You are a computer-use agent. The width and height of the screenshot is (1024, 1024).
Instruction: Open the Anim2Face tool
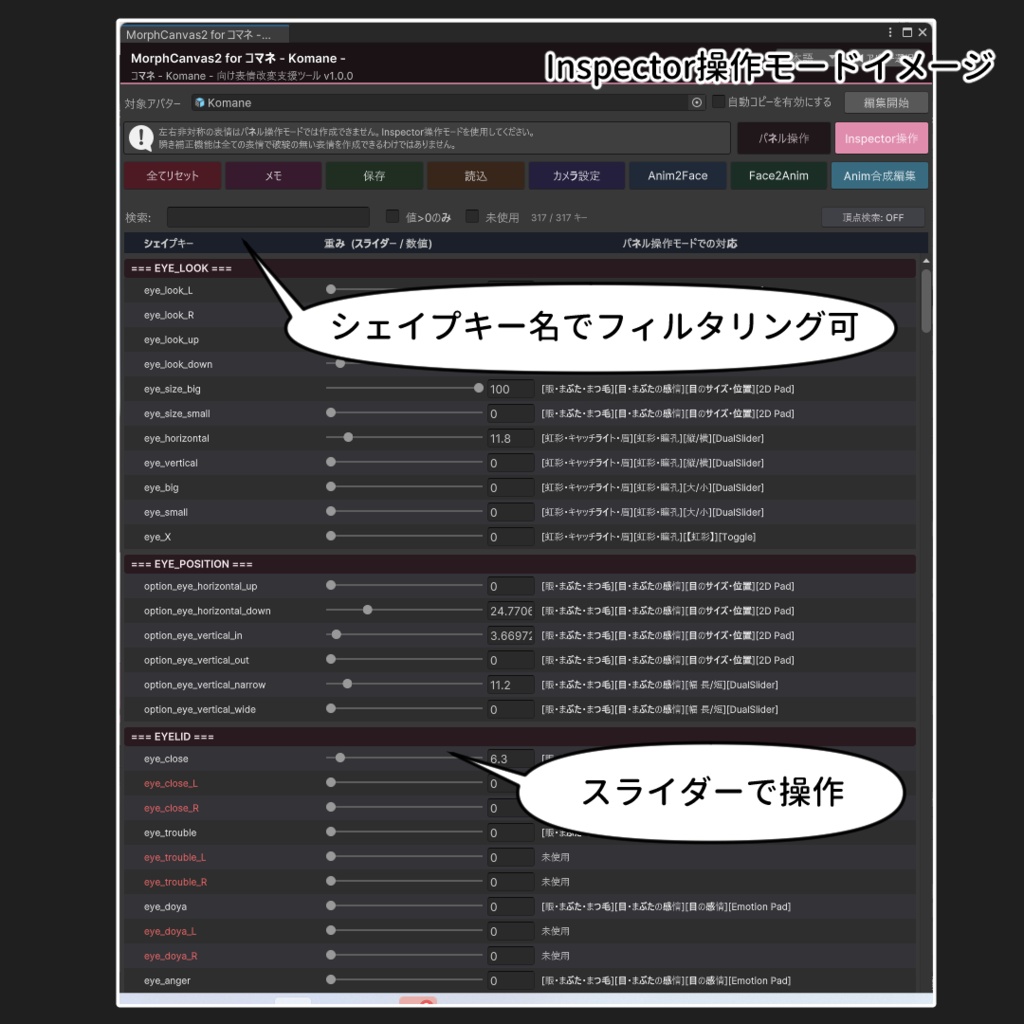click(x=677, y=176)
